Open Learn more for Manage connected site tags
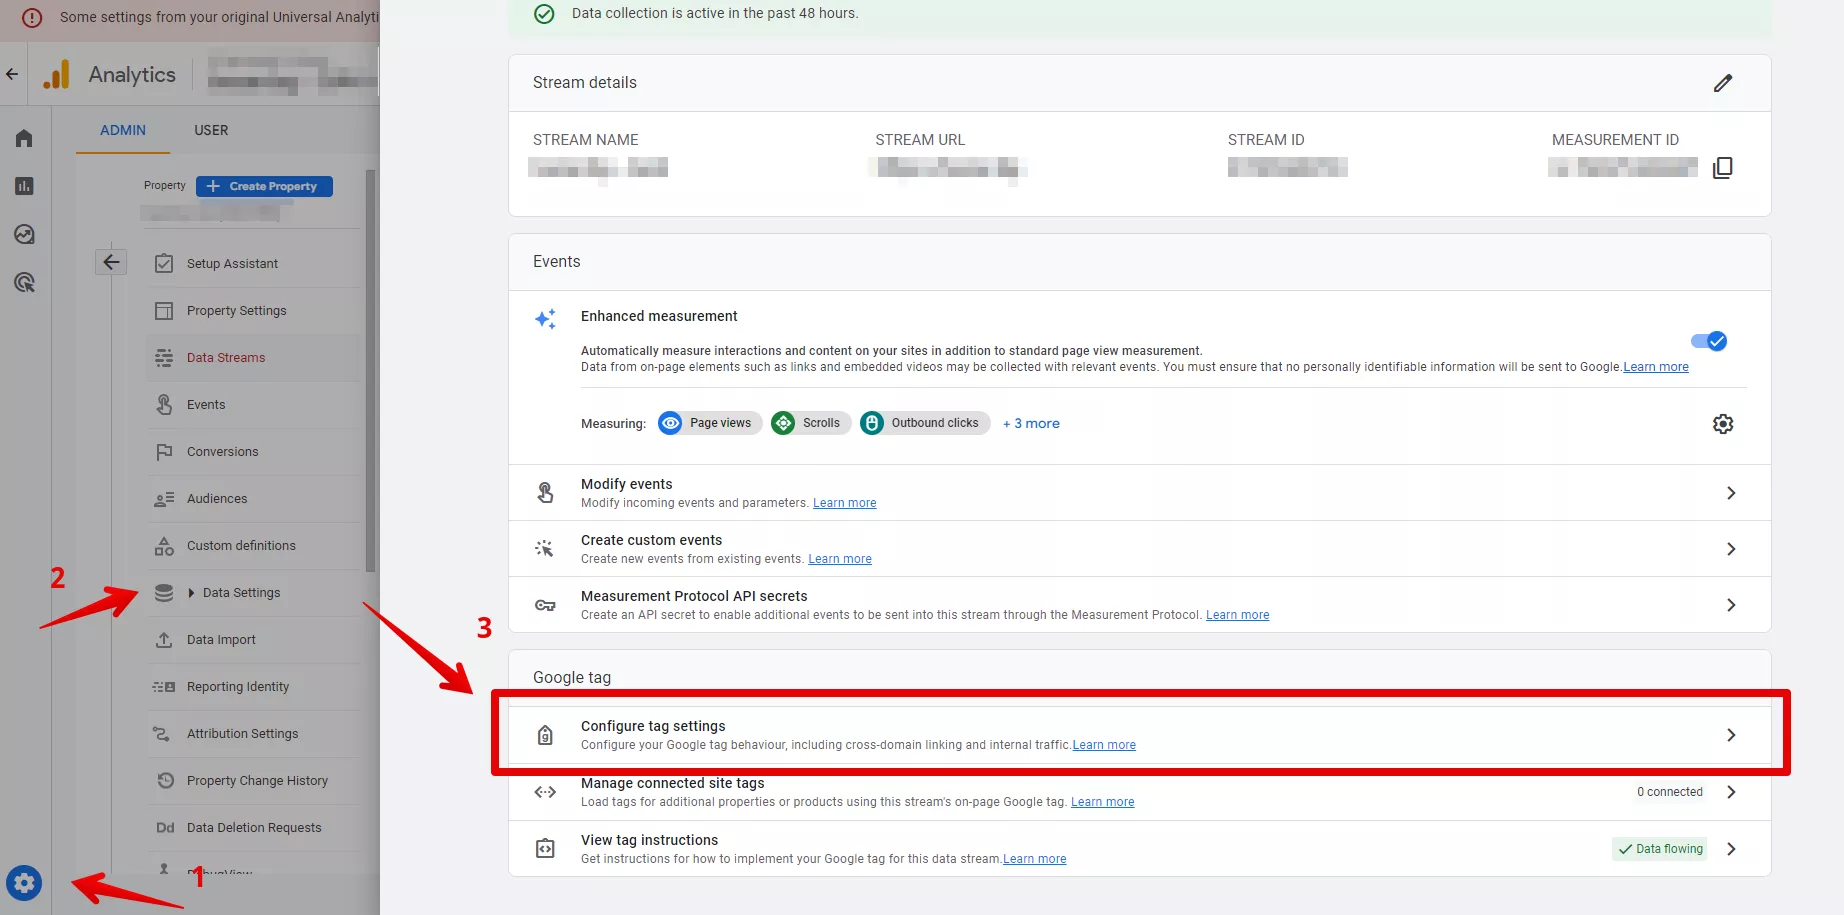1844x915 pixels. 1102,802
